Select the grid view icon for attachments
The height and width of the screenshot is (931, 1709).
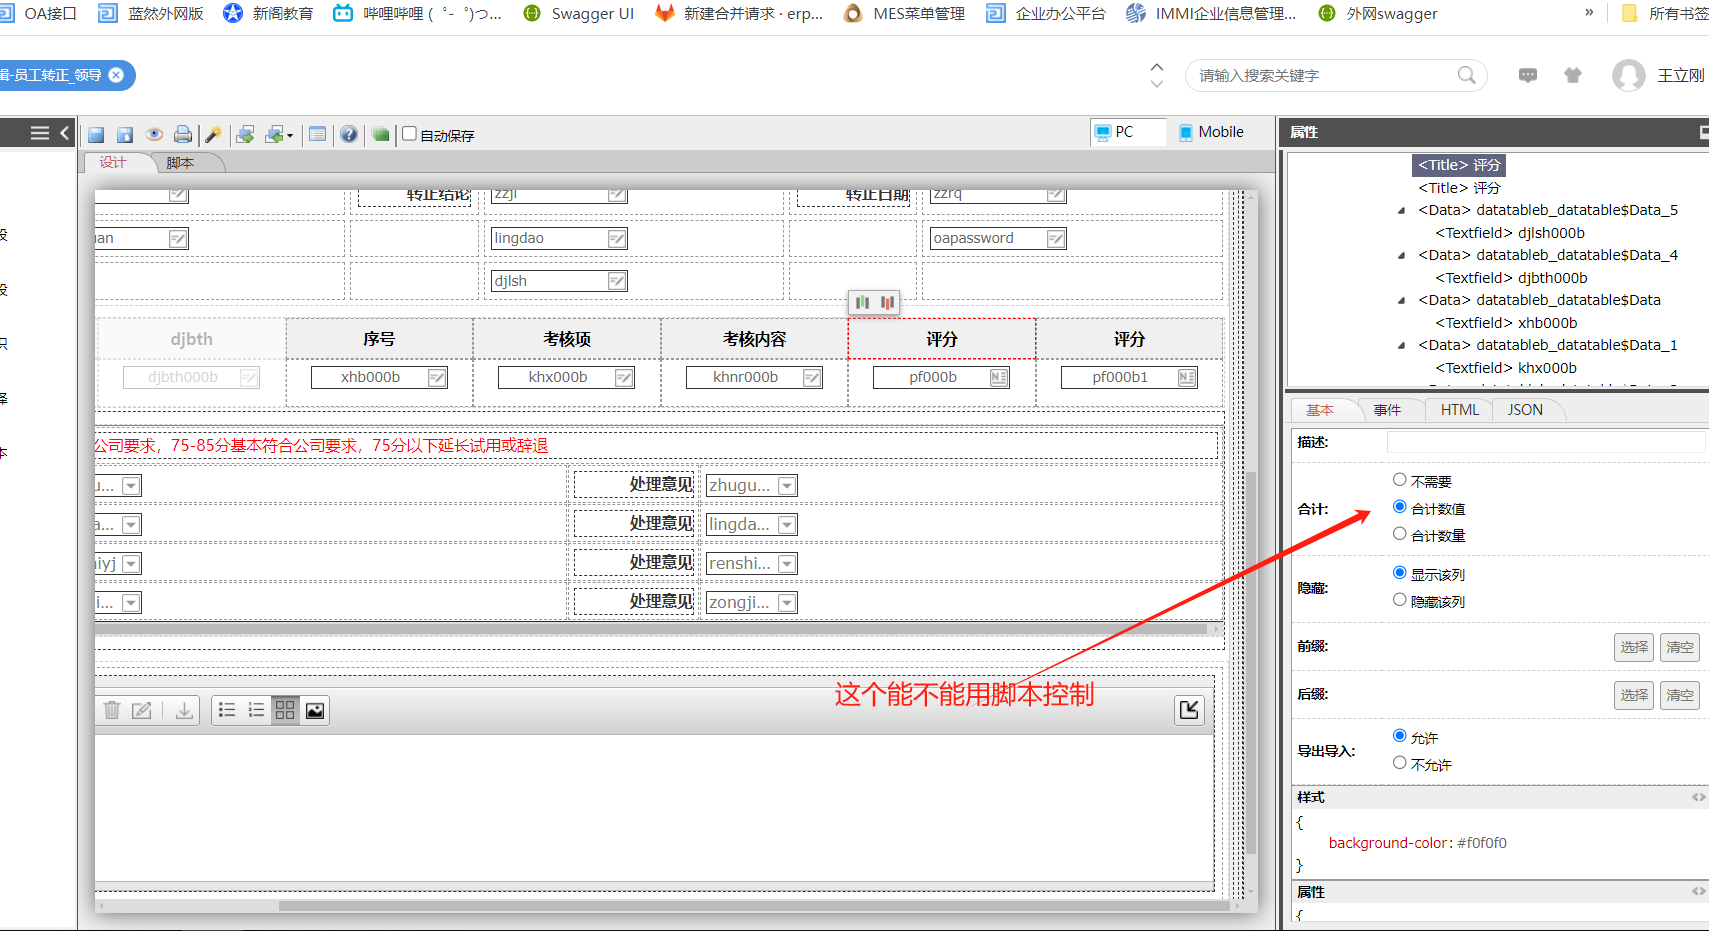pos(285,710)
